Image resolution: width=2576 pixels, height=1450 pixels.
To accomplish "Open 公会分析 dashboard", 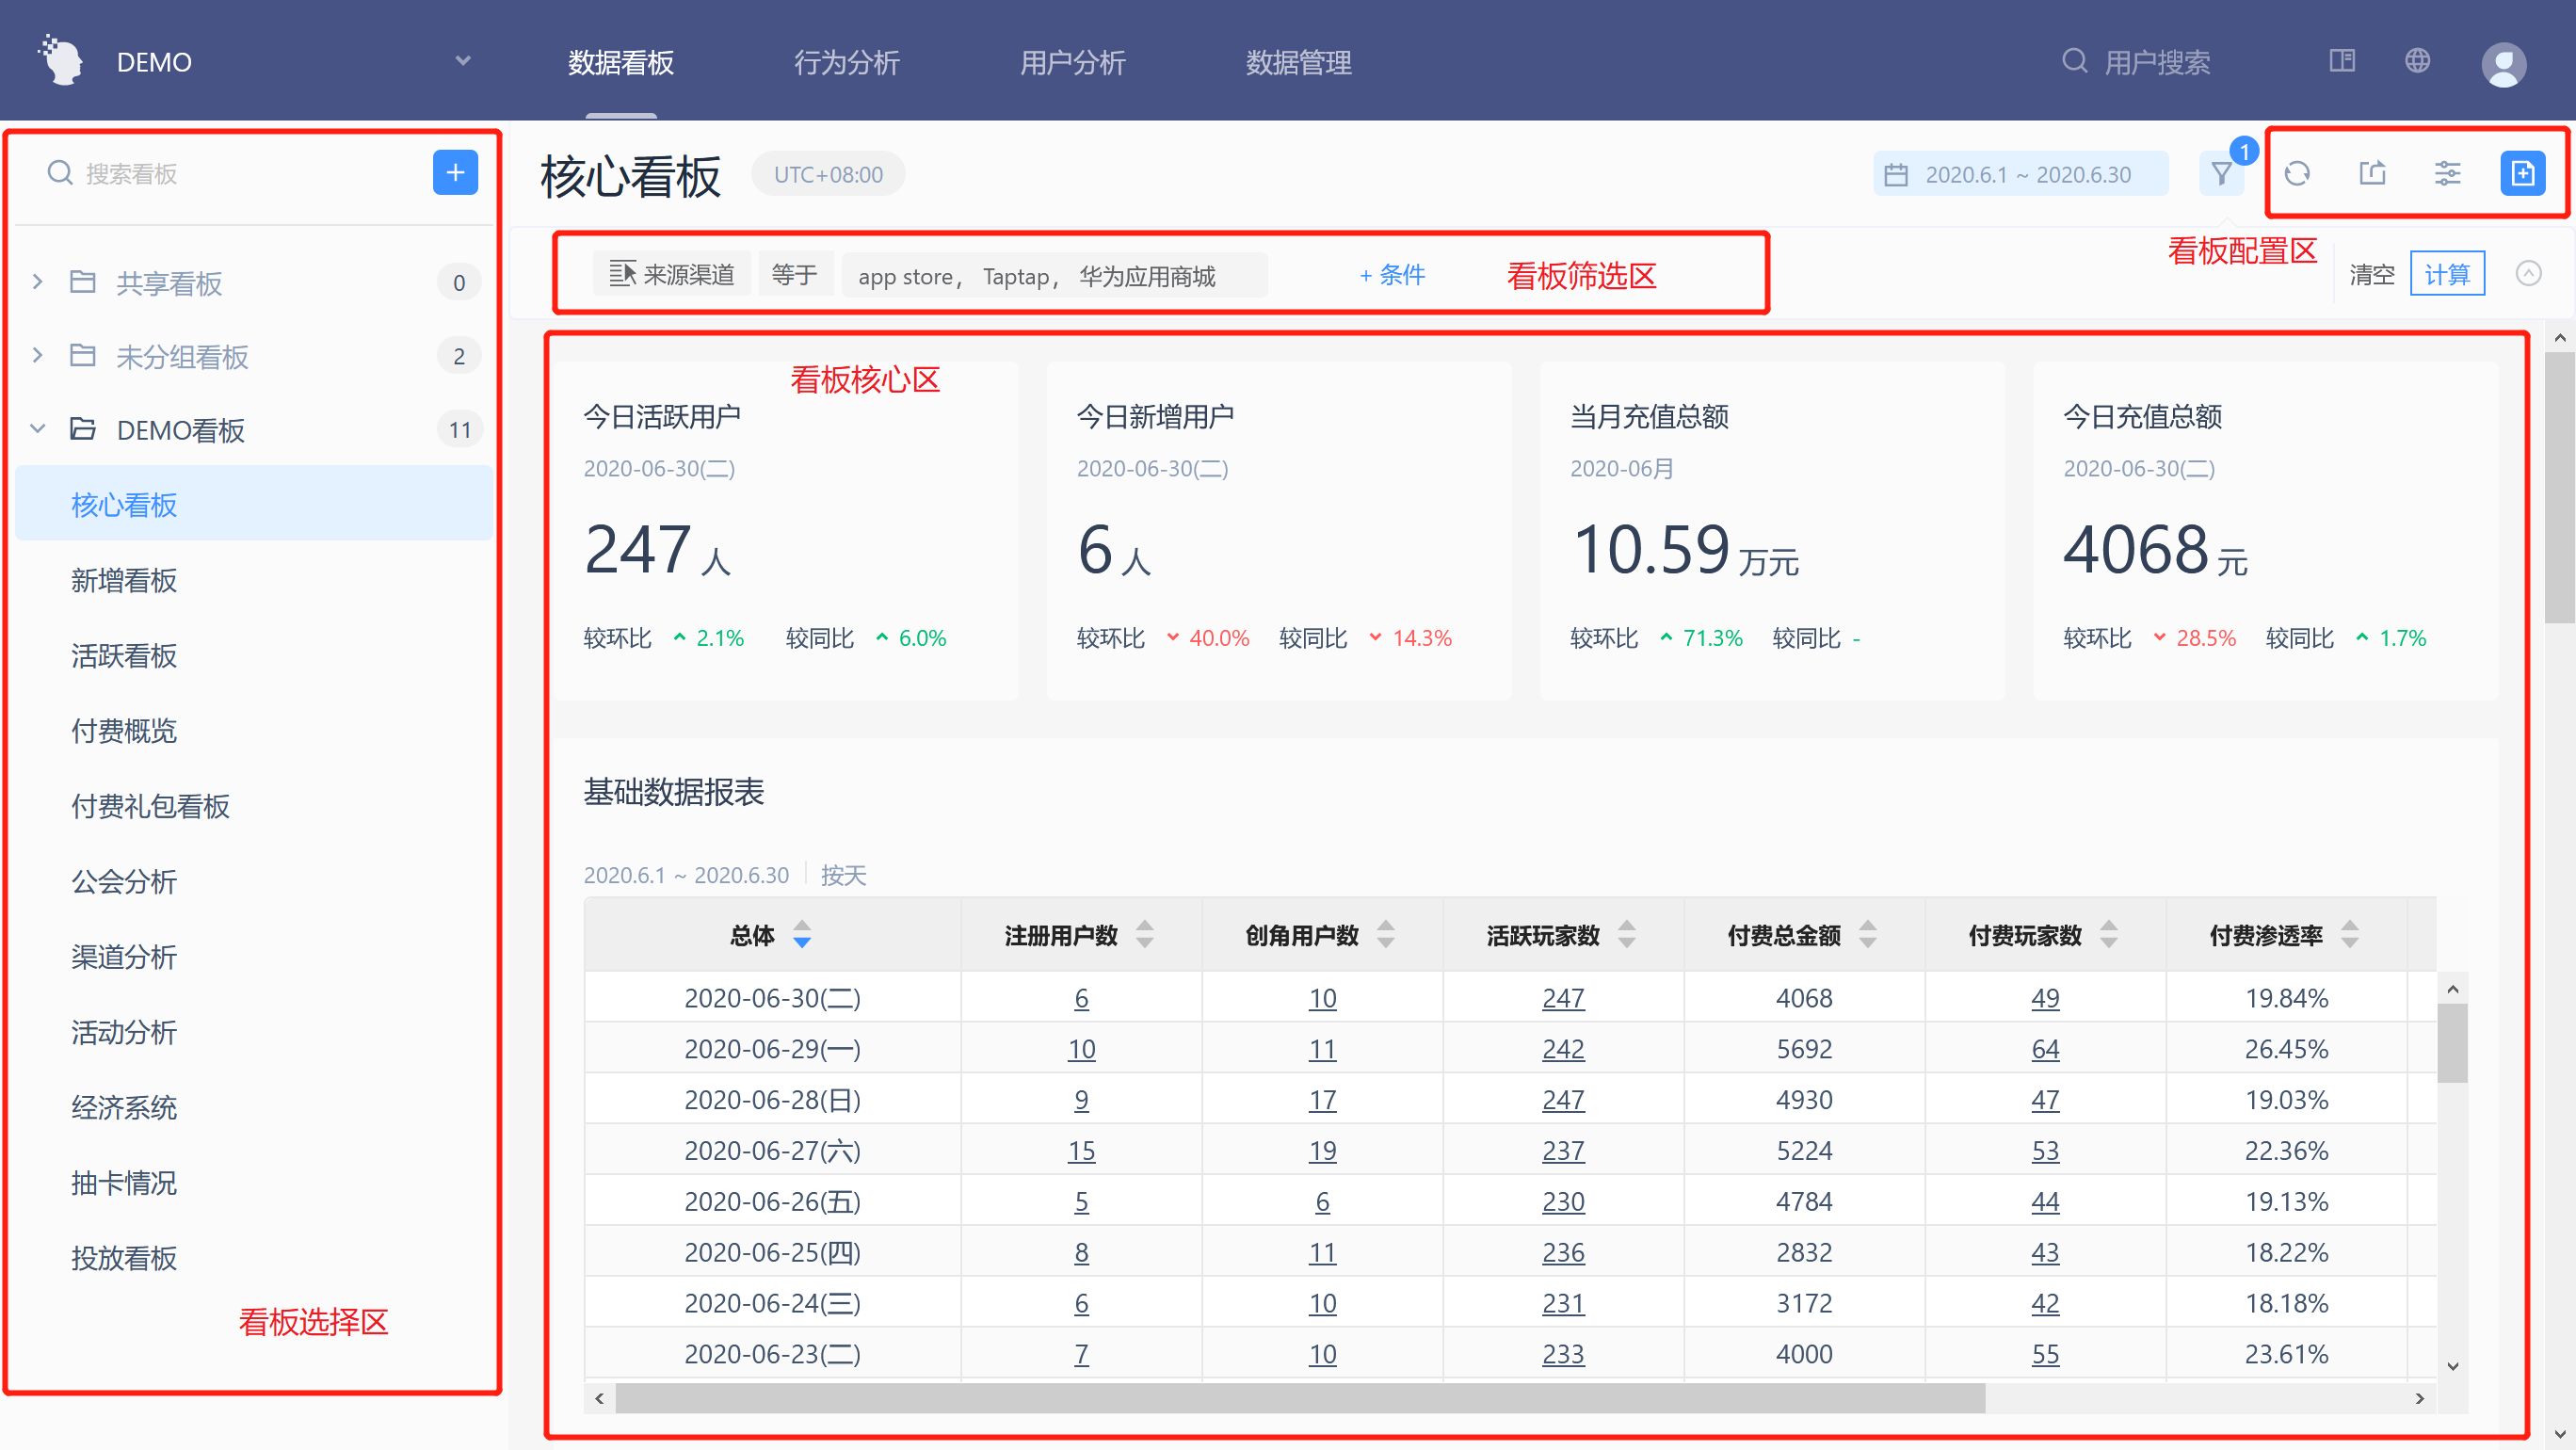I will click(x=254, y=881).
